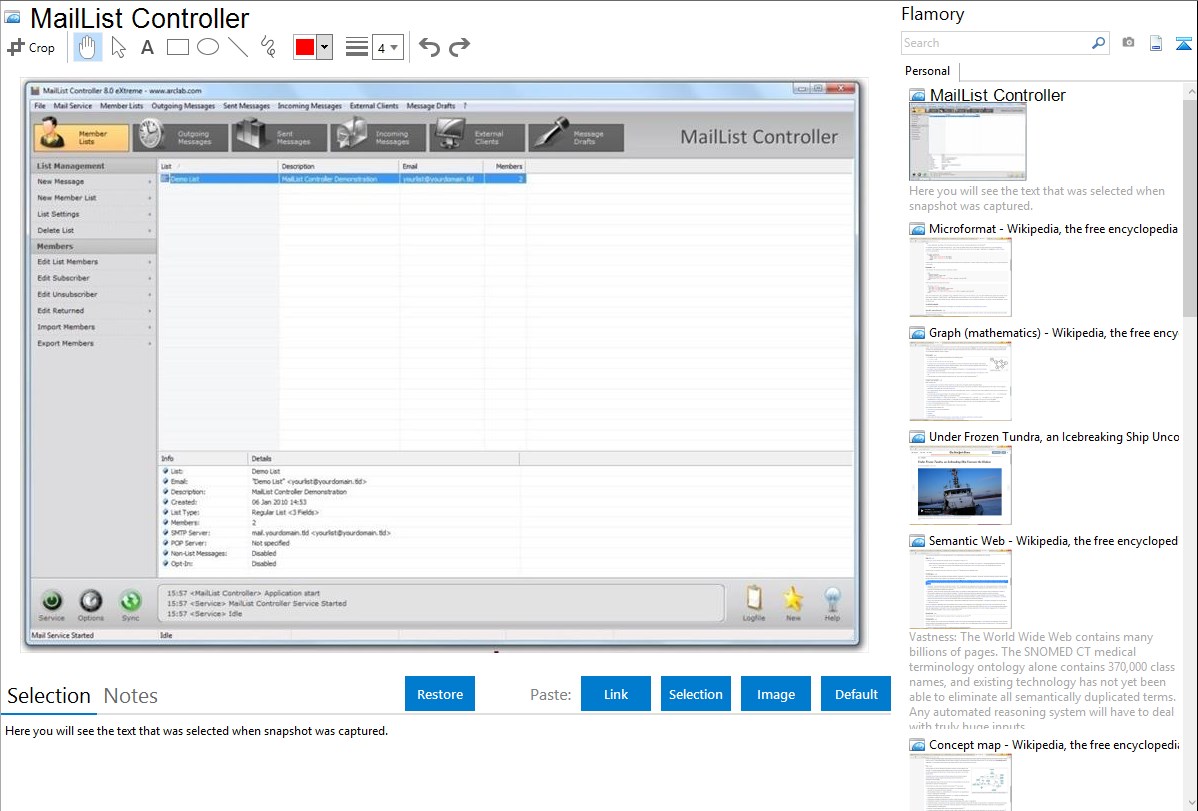Click the Logfile clipboard icon

coord(754,599)
